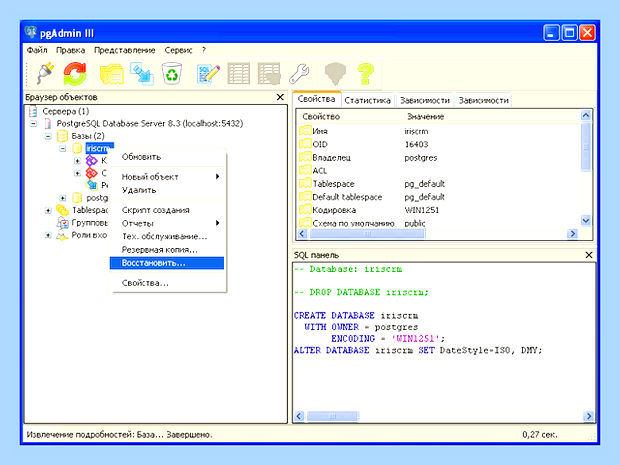Image resolution: width=620 pixels, height=465 pixels.
Task: Click the connect to server plug icon
Action: [45, 74]
